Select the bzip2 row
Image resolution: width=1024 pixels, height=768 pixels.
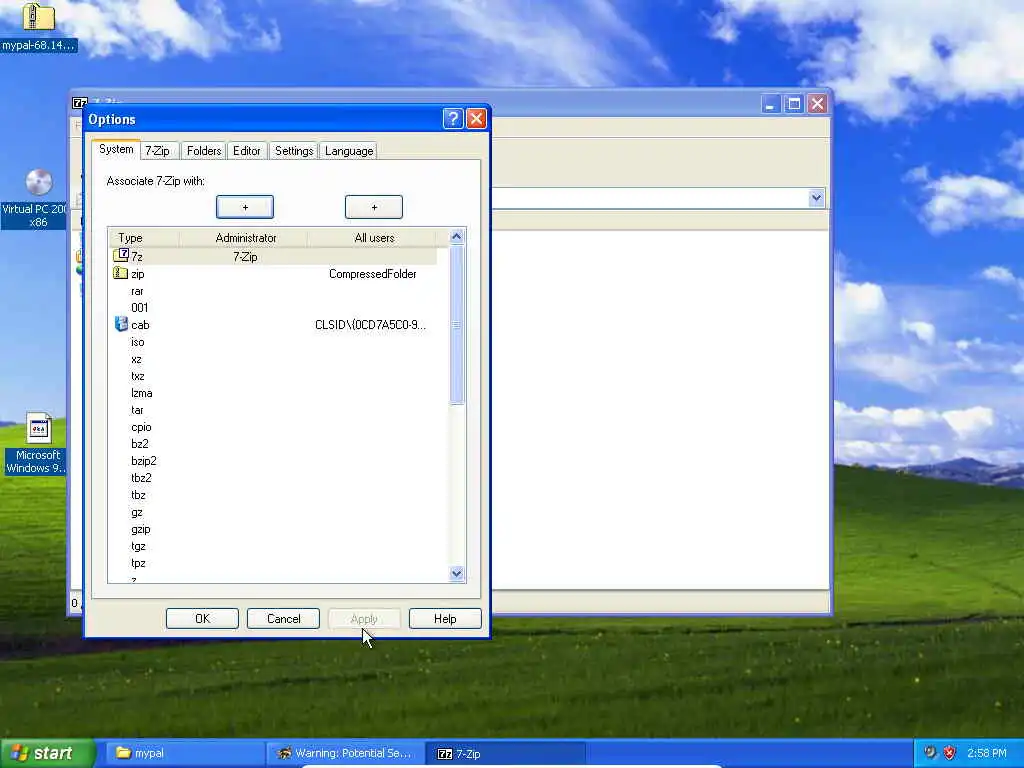(x=272, y=461)
